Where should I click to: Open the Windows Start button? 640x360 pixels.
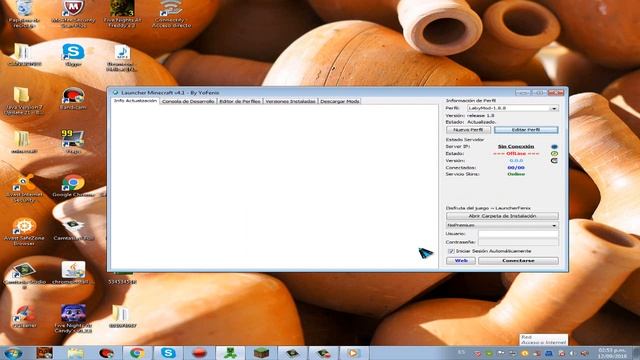14,353
